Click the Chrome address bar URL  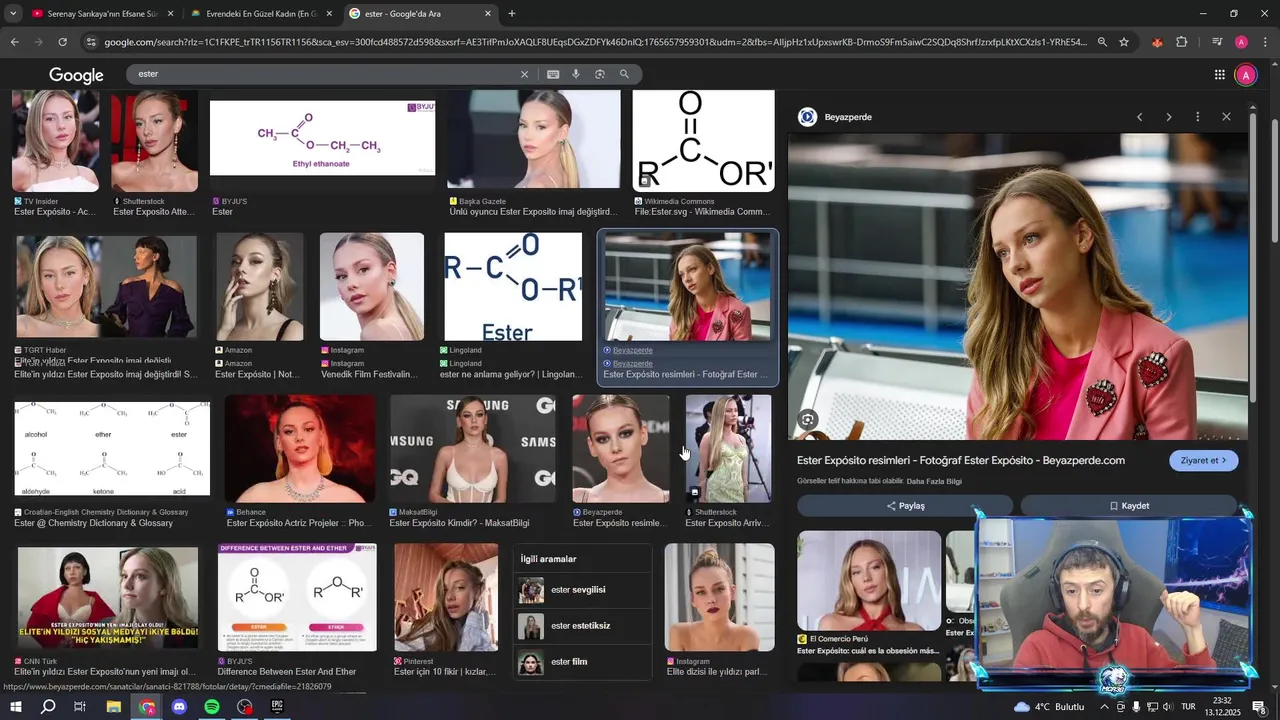tap(595, 42)
